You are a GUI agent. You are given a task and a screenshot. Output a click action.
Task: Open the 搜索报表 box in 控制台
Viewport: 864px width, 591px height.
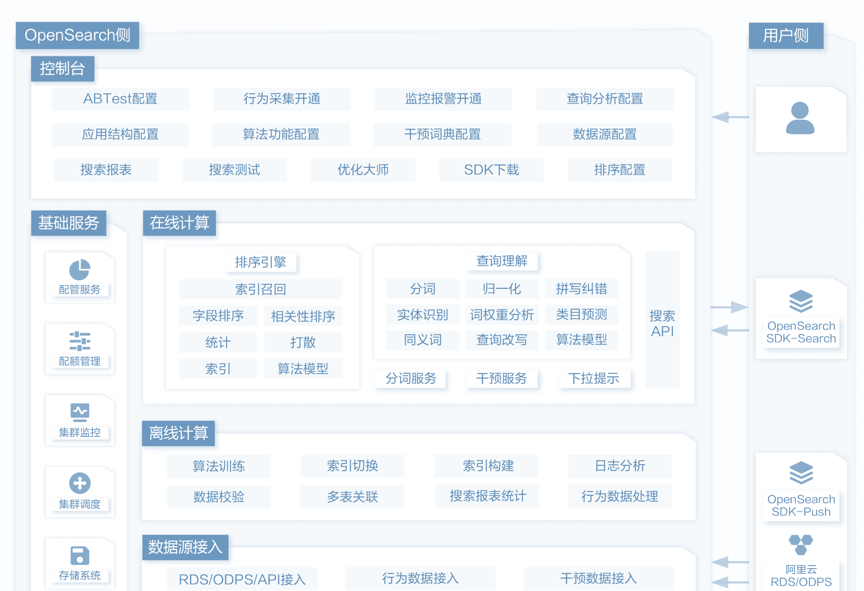[106, 170]
